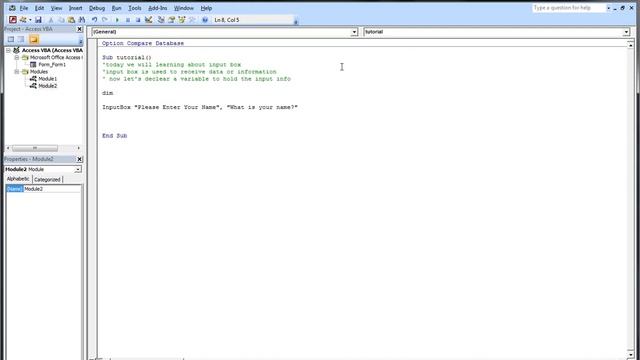
Task: Open the Add-Ins menu
Action: [x=158, y=8]
